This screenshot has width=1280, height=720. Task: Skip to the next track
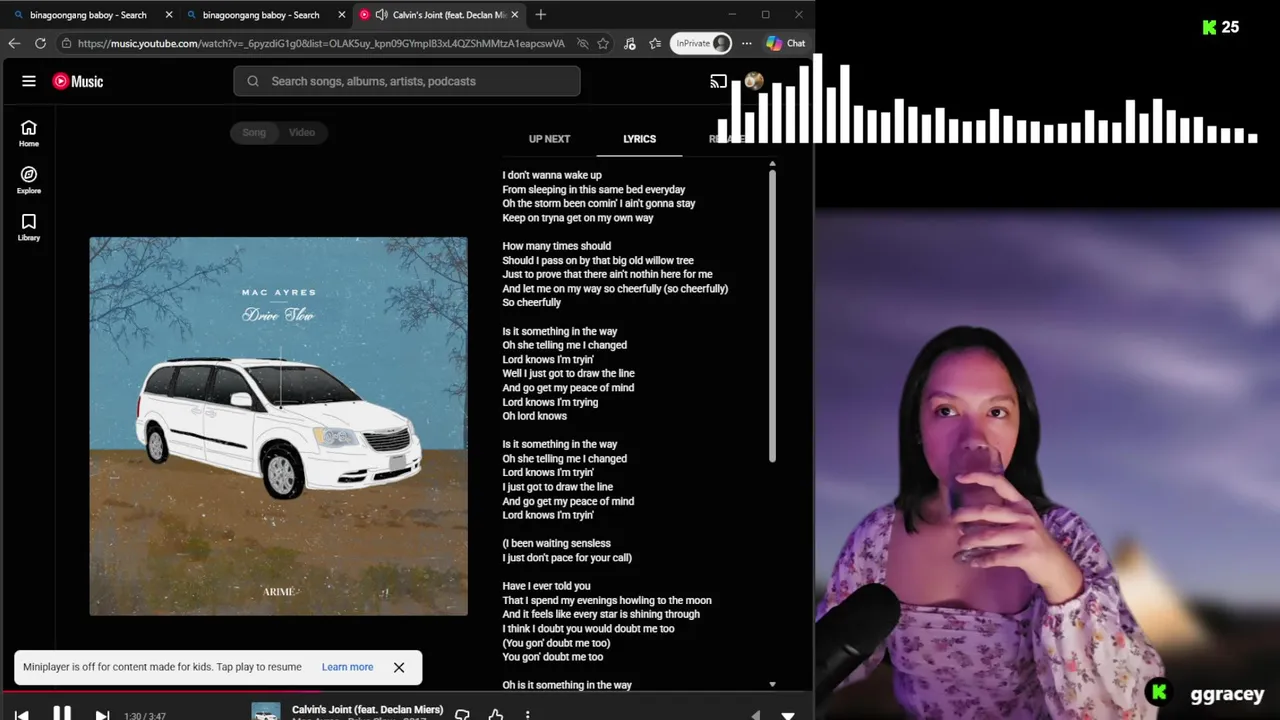click(102, 715)
